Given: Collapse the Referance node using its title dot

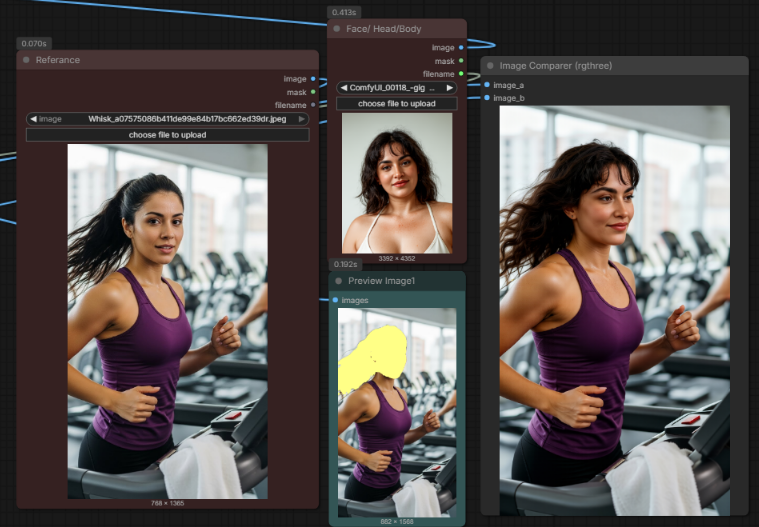Looking at the screenshot, I should click(26, 60).
